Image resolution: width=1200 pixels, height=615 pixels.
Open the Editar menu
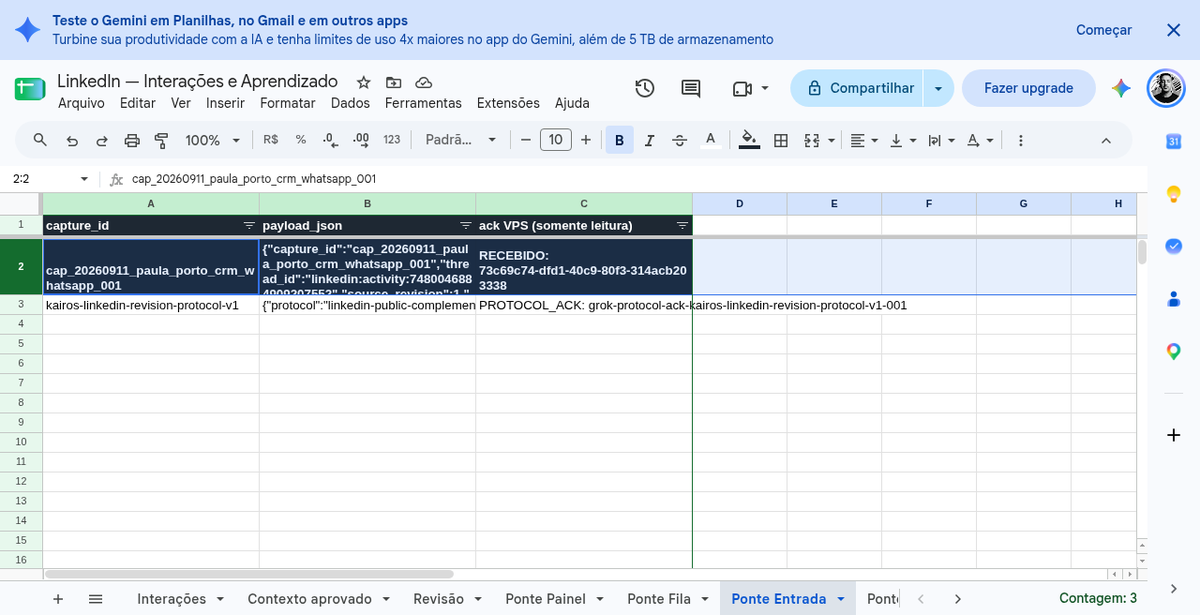pos(138,103)
